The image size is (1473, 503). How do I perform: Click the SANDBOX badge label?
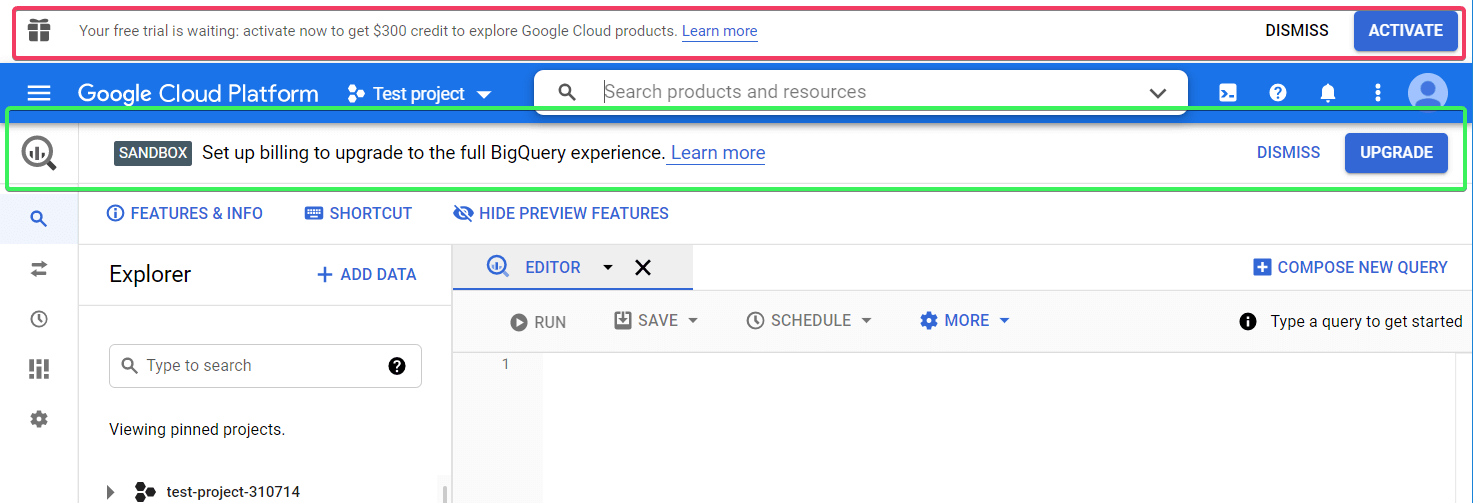153,153
